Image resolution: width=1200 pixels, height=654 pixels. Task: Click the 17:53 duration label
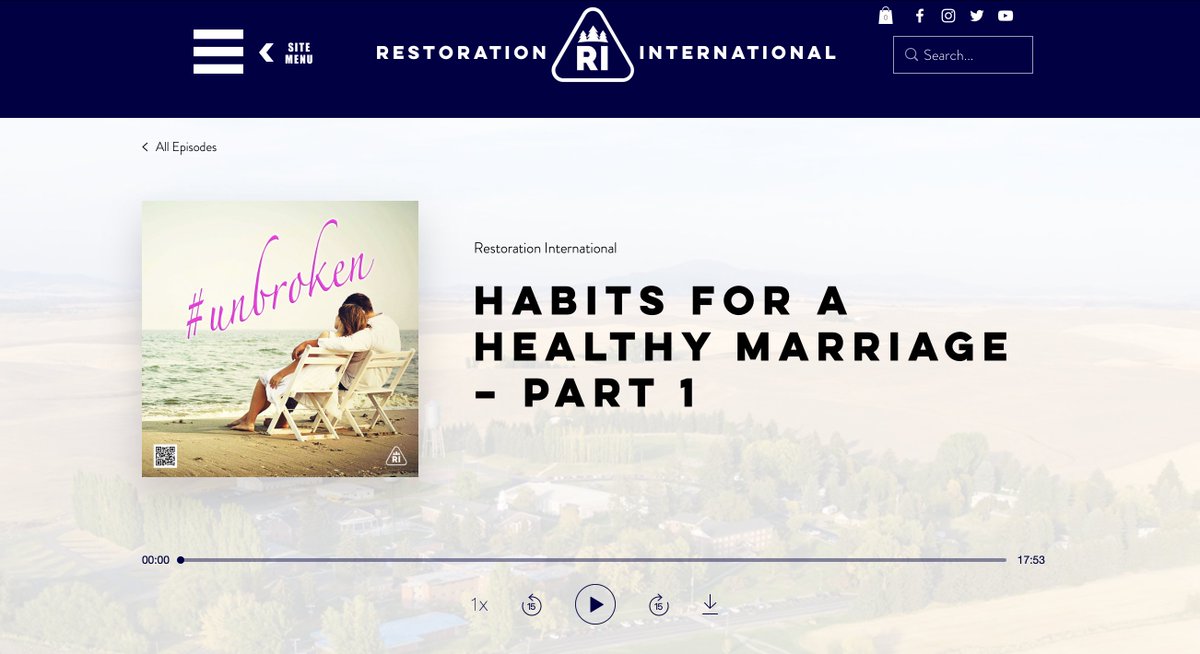1031,560
